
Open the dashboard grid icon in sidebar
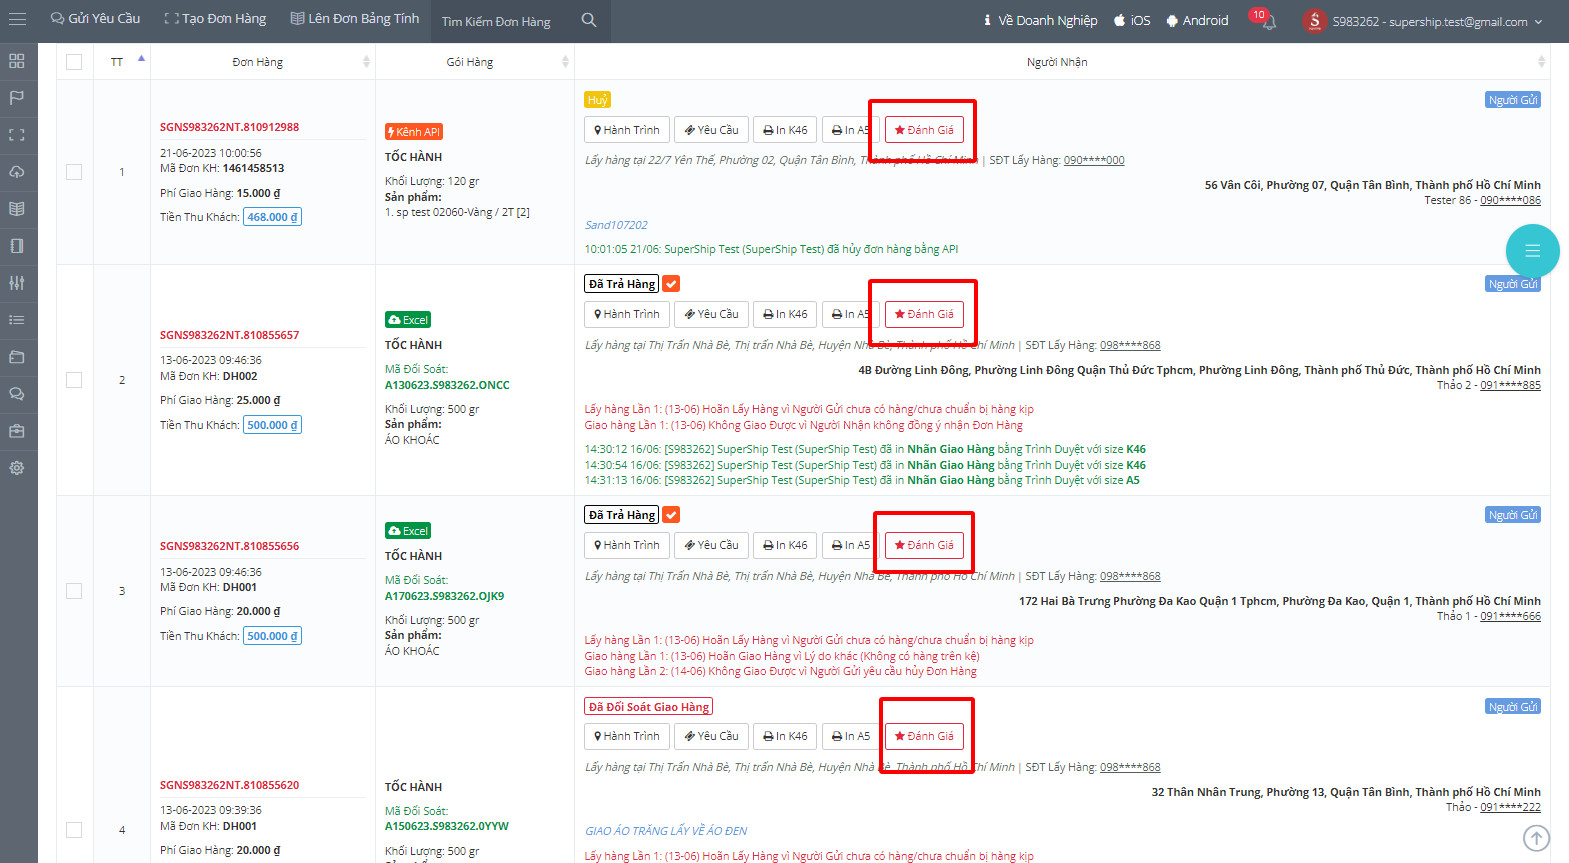pos(17,61)
